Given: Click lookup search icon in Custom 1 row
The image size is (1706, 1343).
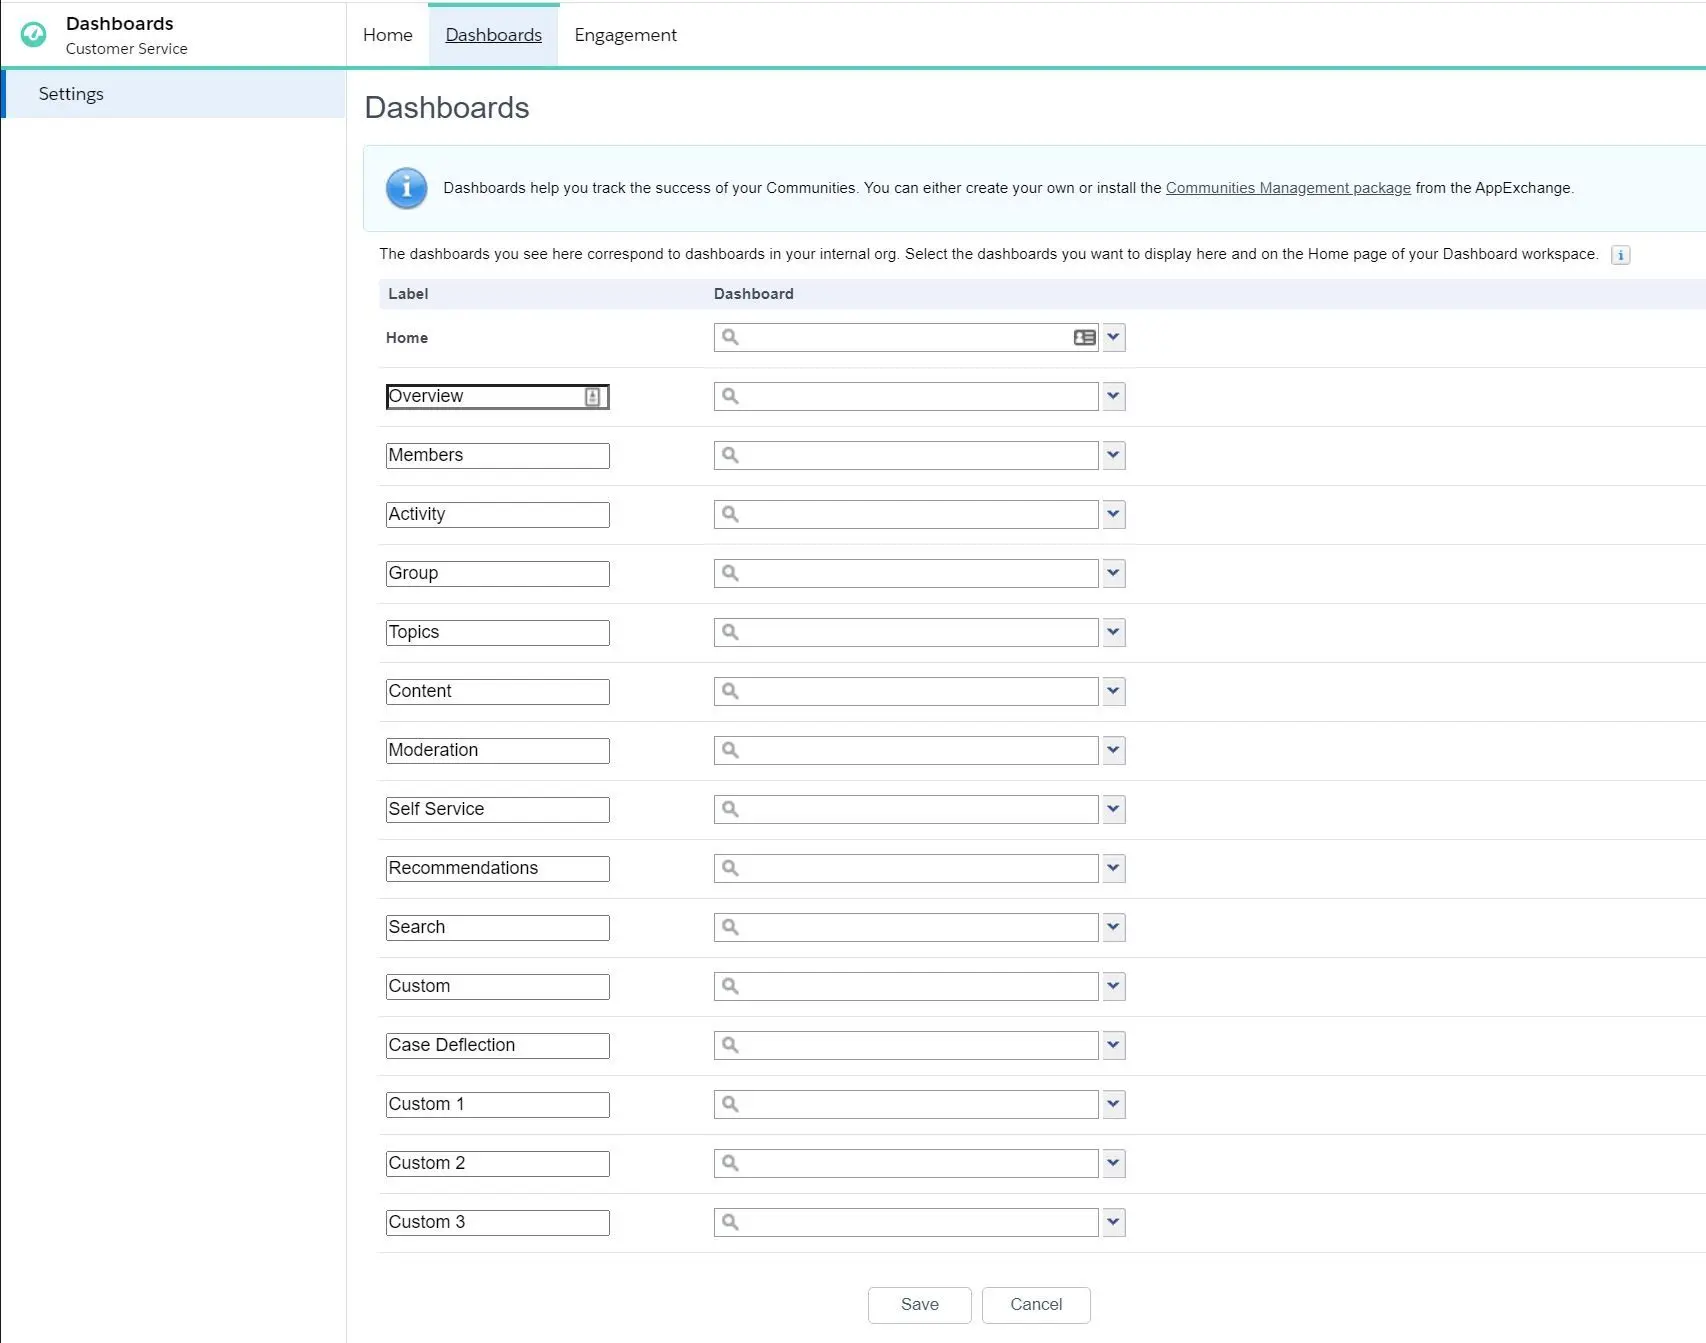Looking at the screenshot, I should [730, 1104].
